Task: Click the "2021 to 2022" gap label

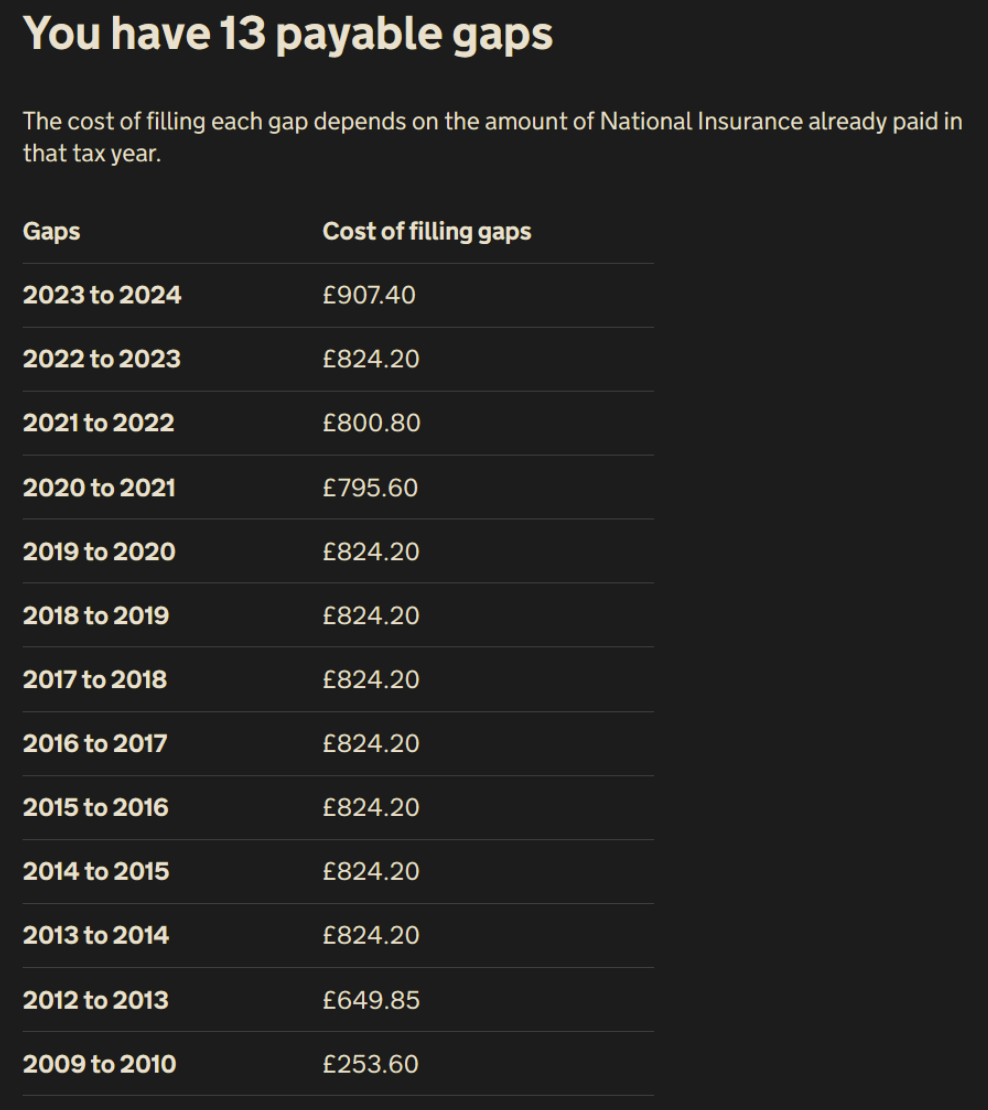Action: [x=98, y=424]
